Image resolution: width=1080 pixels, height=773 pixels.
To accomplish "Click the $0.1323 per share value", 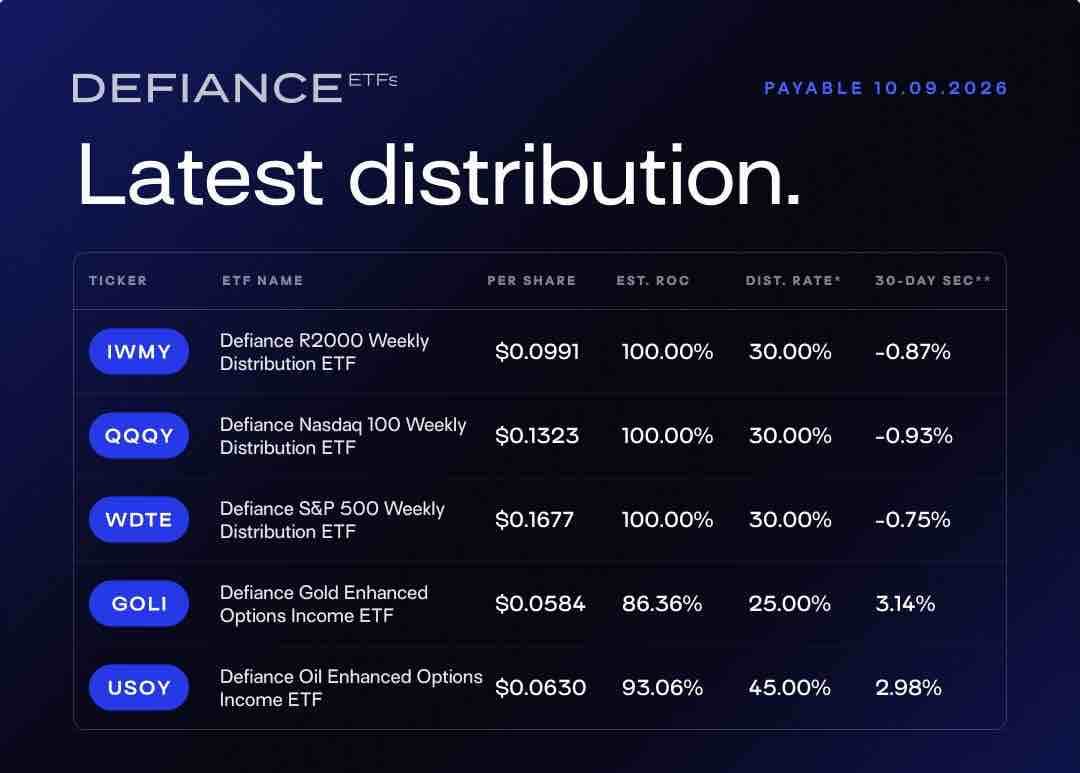I will point(537,435).
